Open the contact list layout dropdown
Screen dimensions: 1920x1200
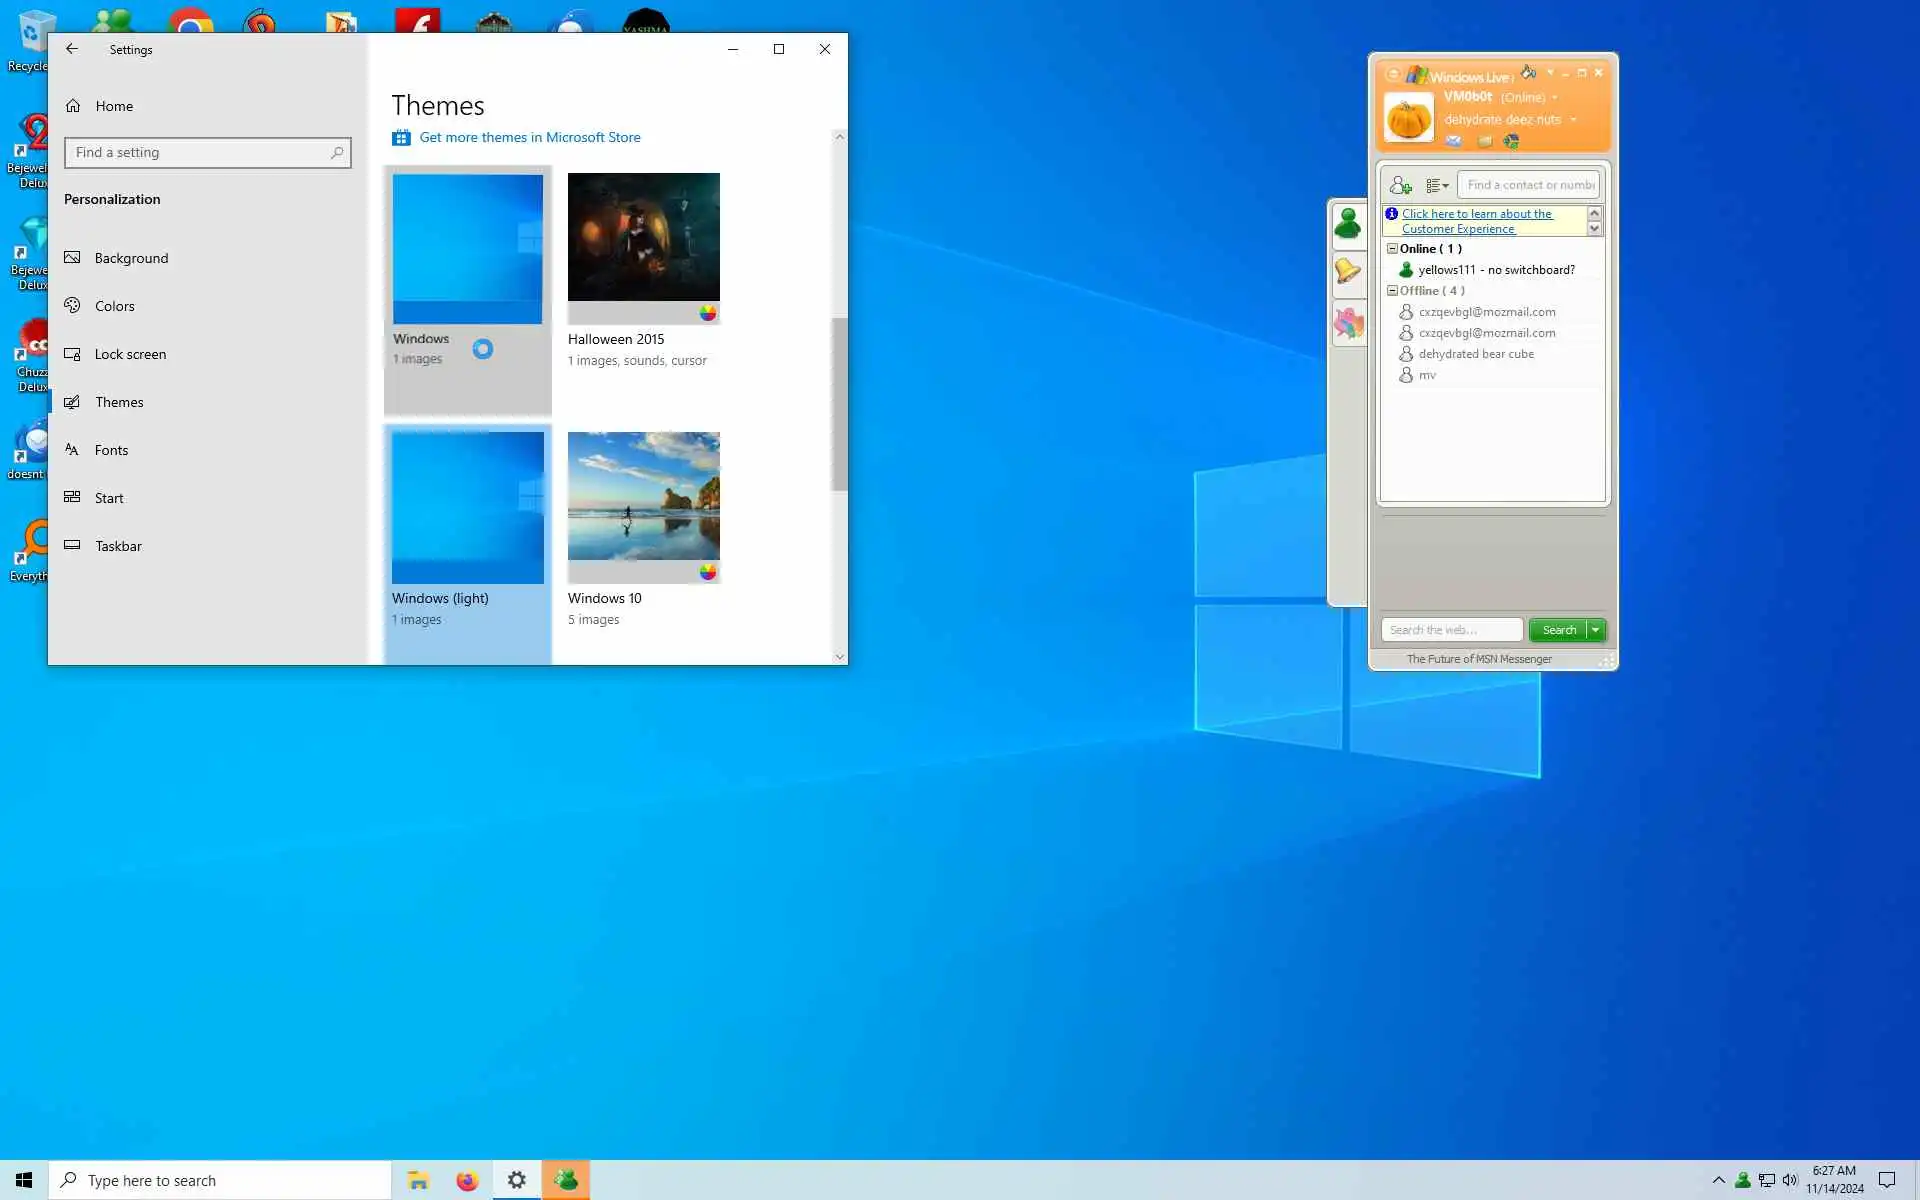[x=1437, y=185]
